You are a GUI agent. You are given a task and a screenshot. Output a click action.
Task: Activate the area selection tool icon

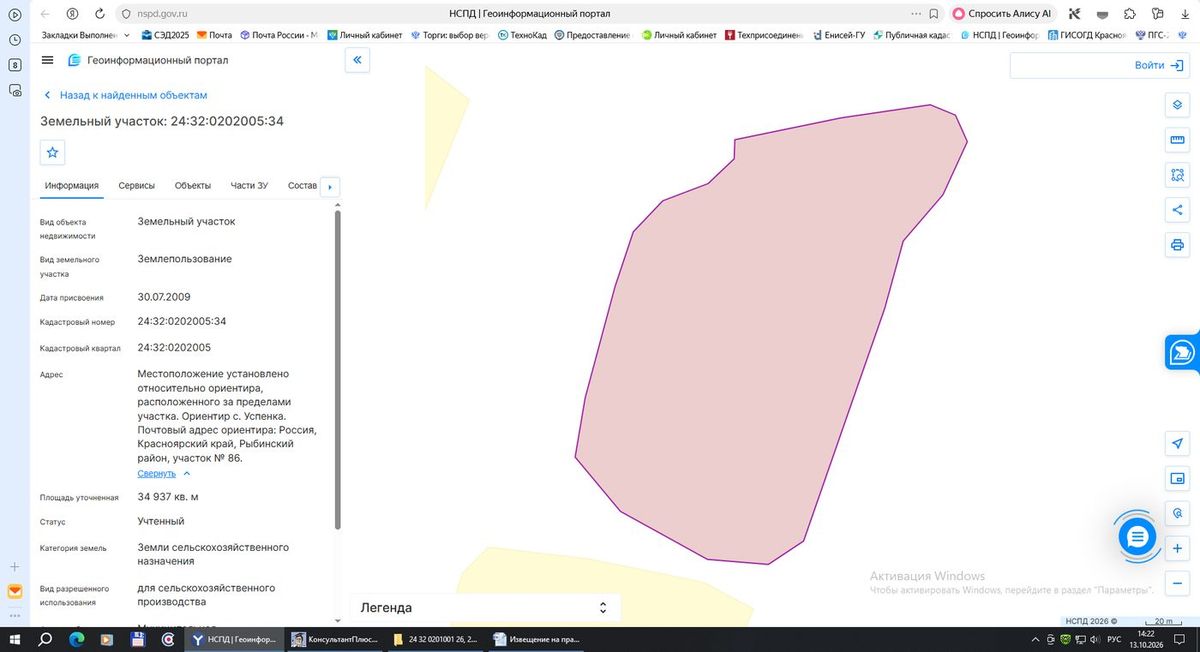(x=1177, y=175)
